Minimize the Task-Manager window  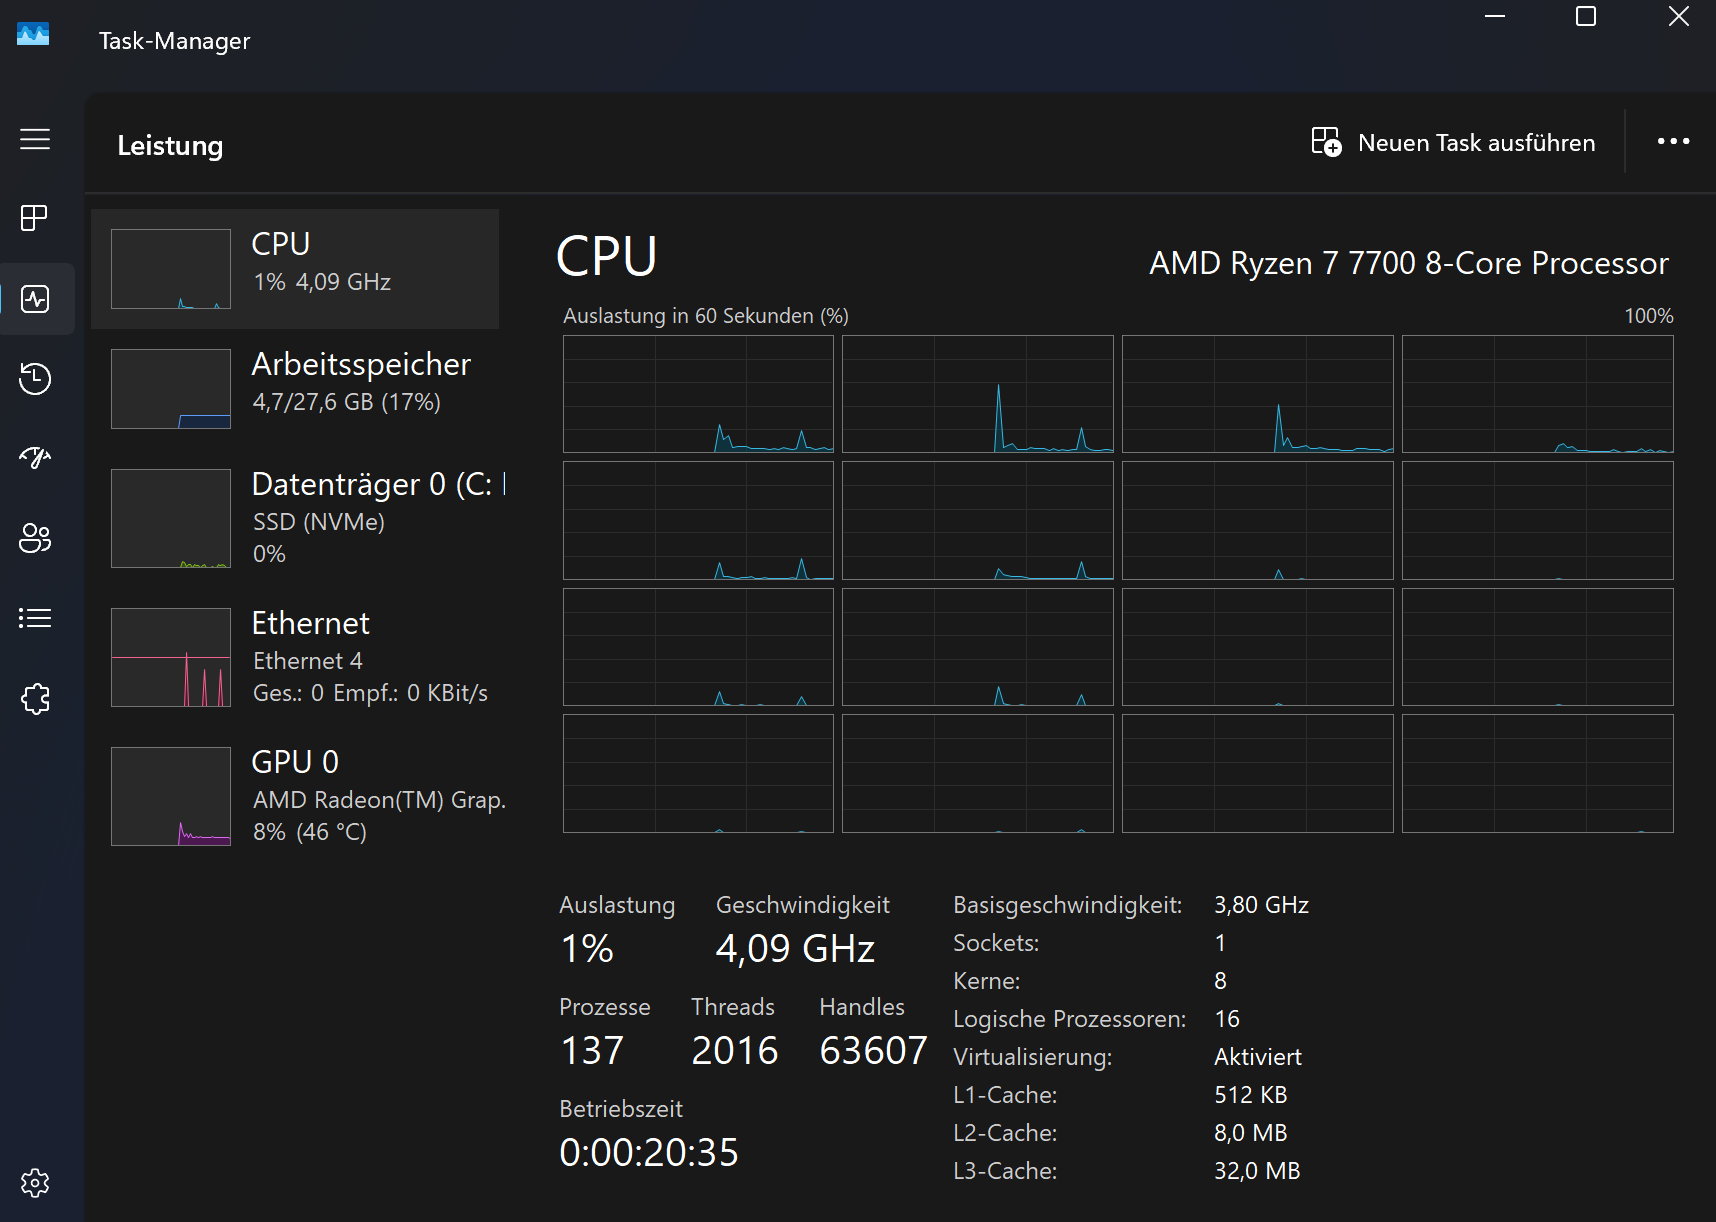pos(1495,17)
